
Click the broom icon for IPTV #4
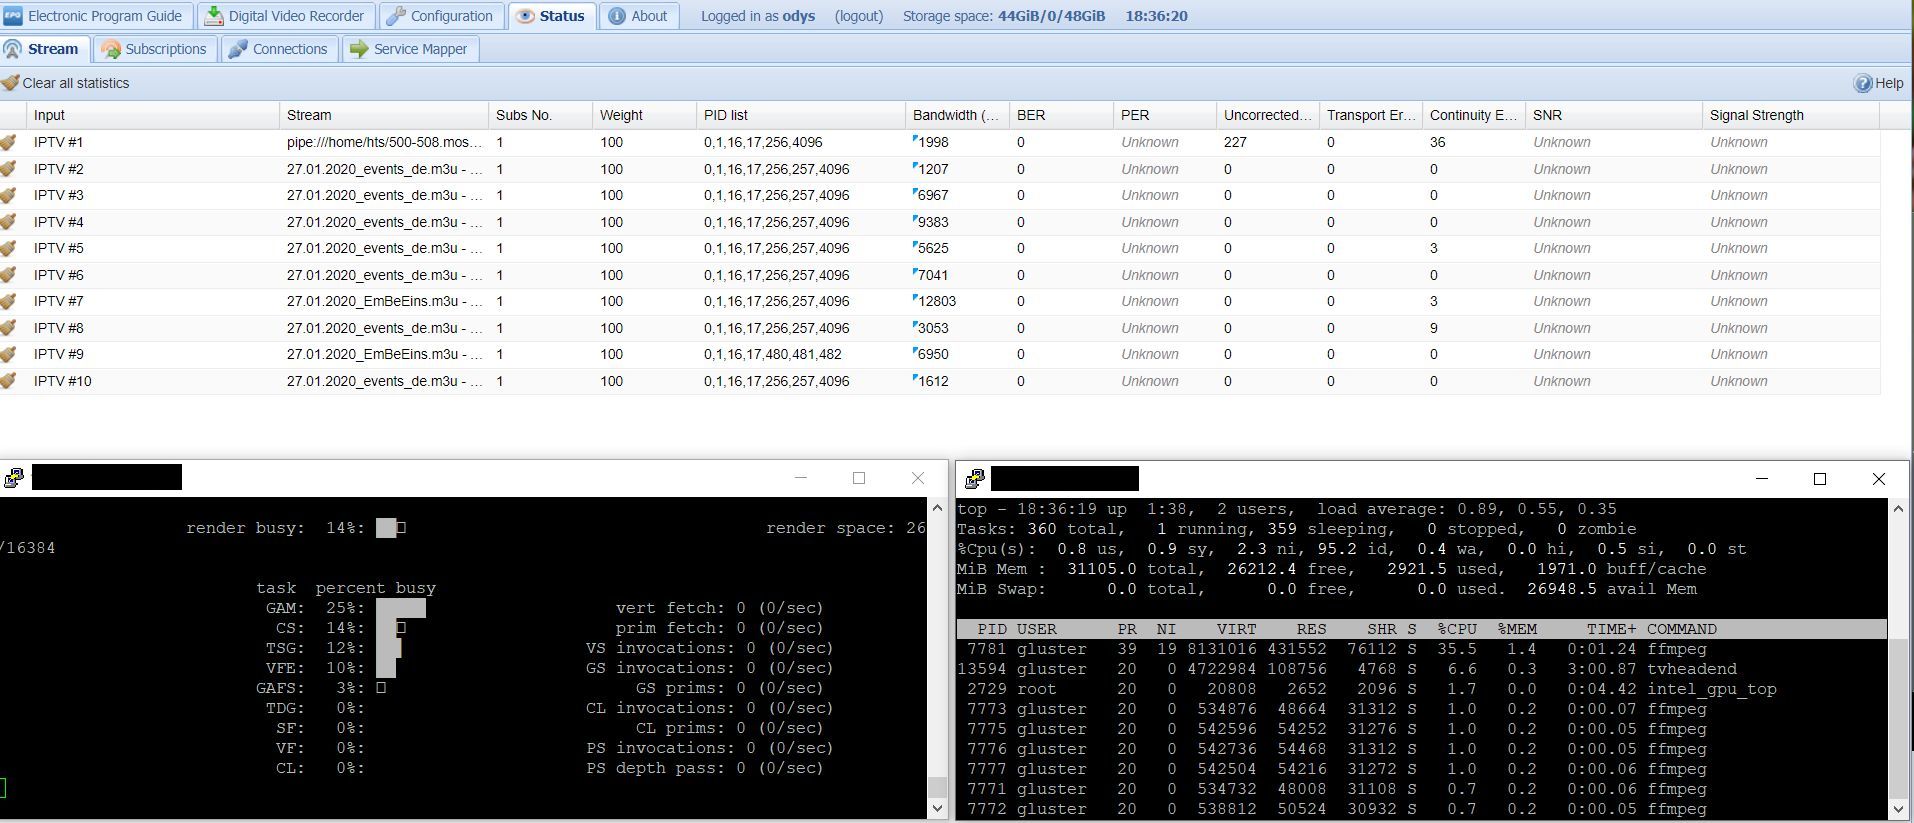click(9, 222)
